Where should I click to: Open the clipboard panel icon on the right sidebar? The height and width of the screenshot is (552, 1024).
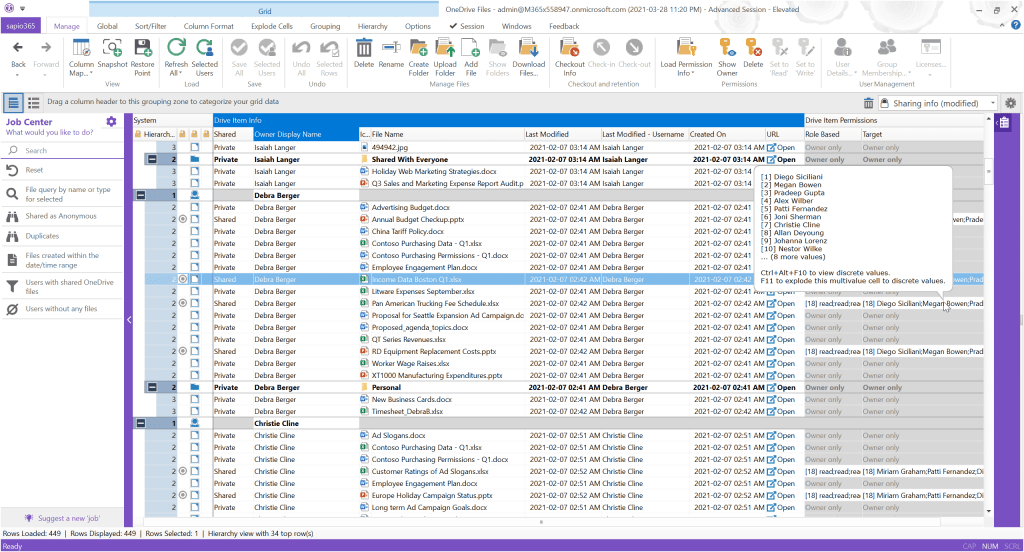point(1004,123)
